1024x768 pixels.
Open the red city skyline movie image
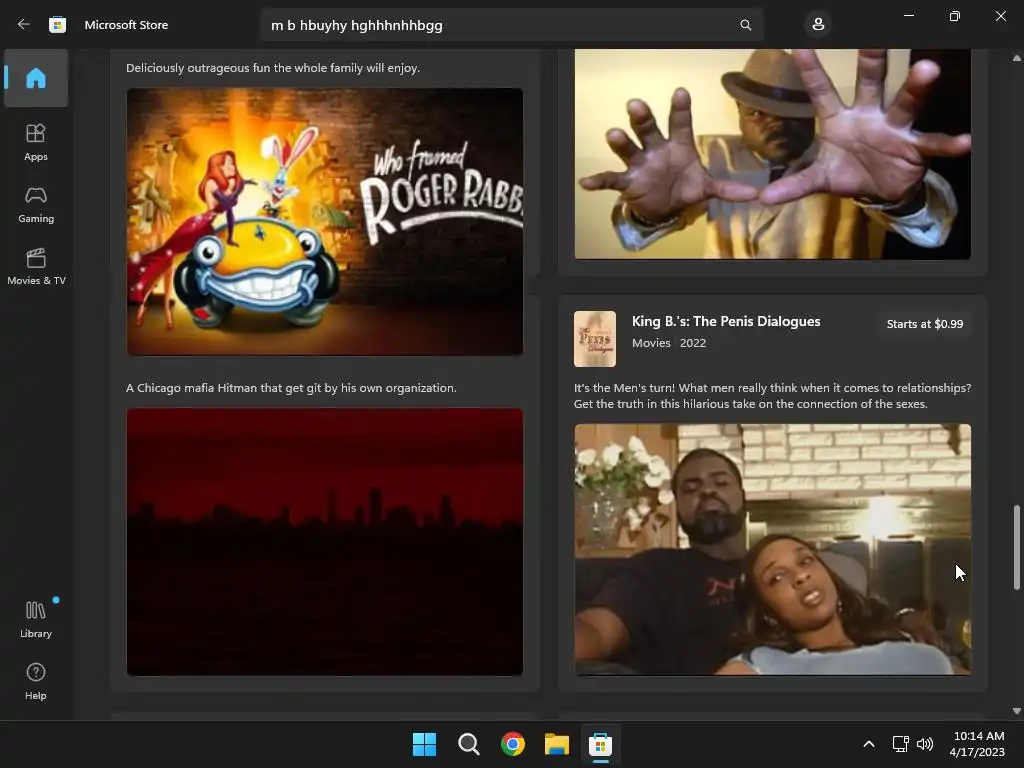click(x=325, y=542)
